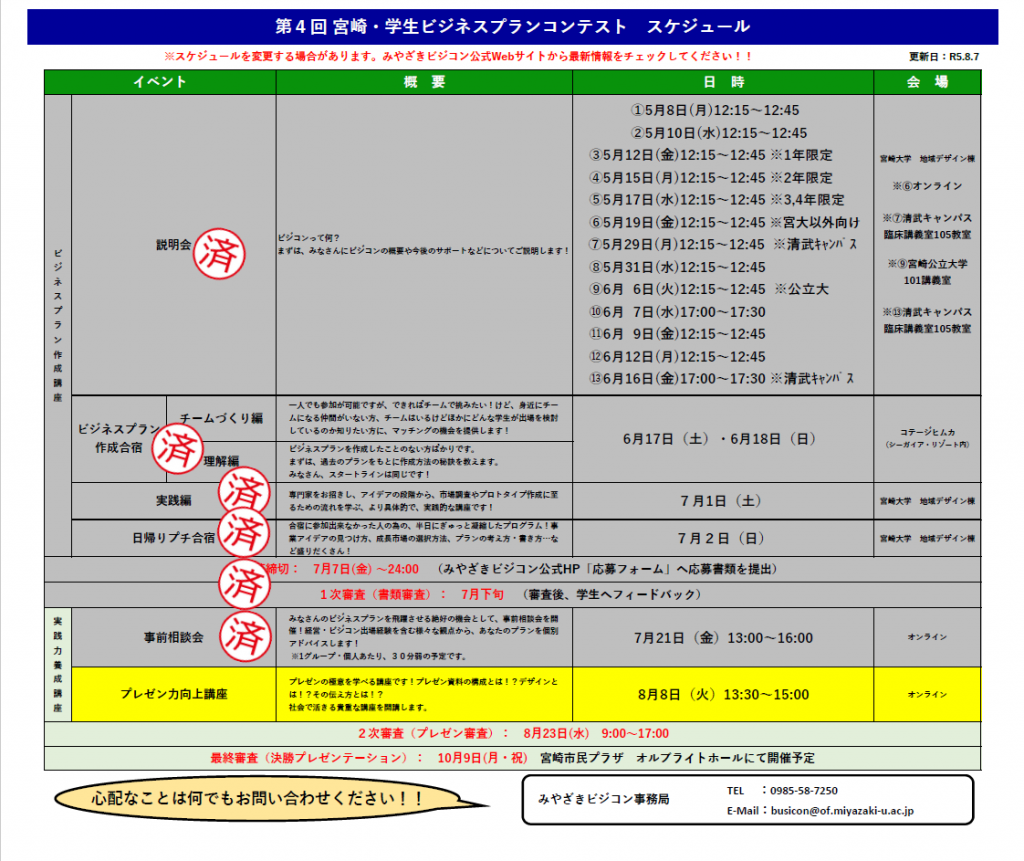Image resolution: width=1024 pixels, height=861 pixels.
Task: Select the 101講義室 venue text
Action: pyautogui.click(x=927, y=281)
